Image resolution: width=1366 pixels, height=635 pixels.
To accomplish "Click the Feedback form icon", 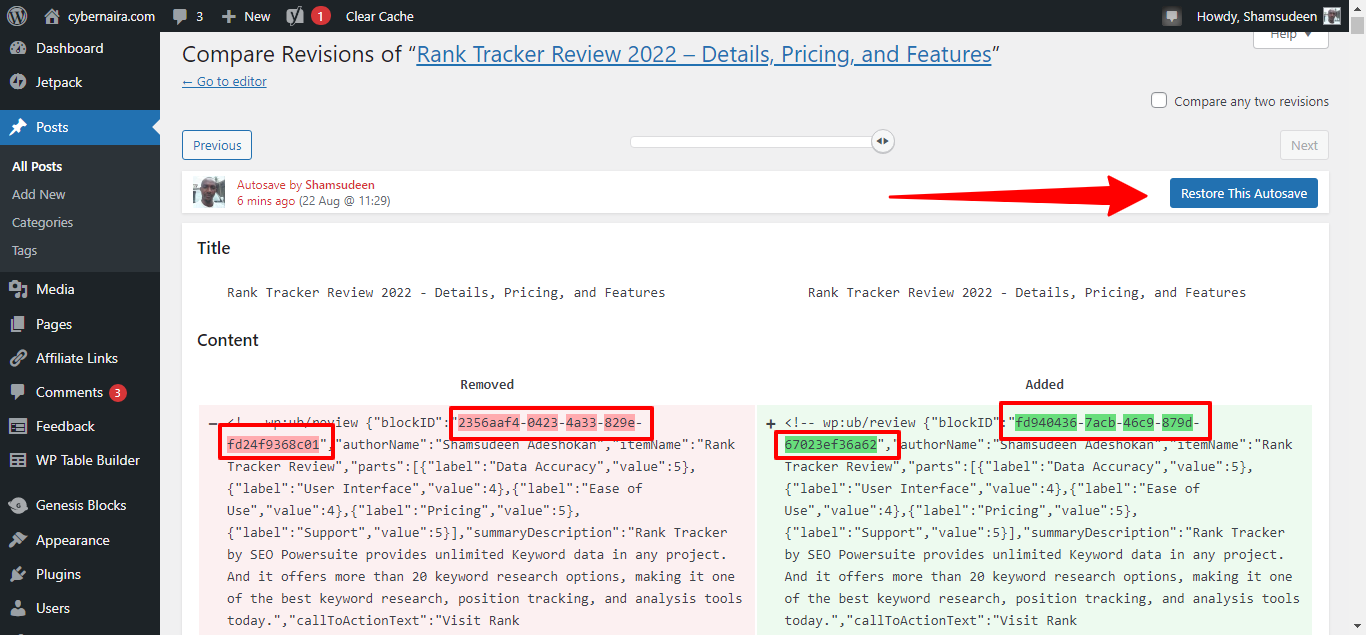I will pyautogui.click(x=18, y=426).
